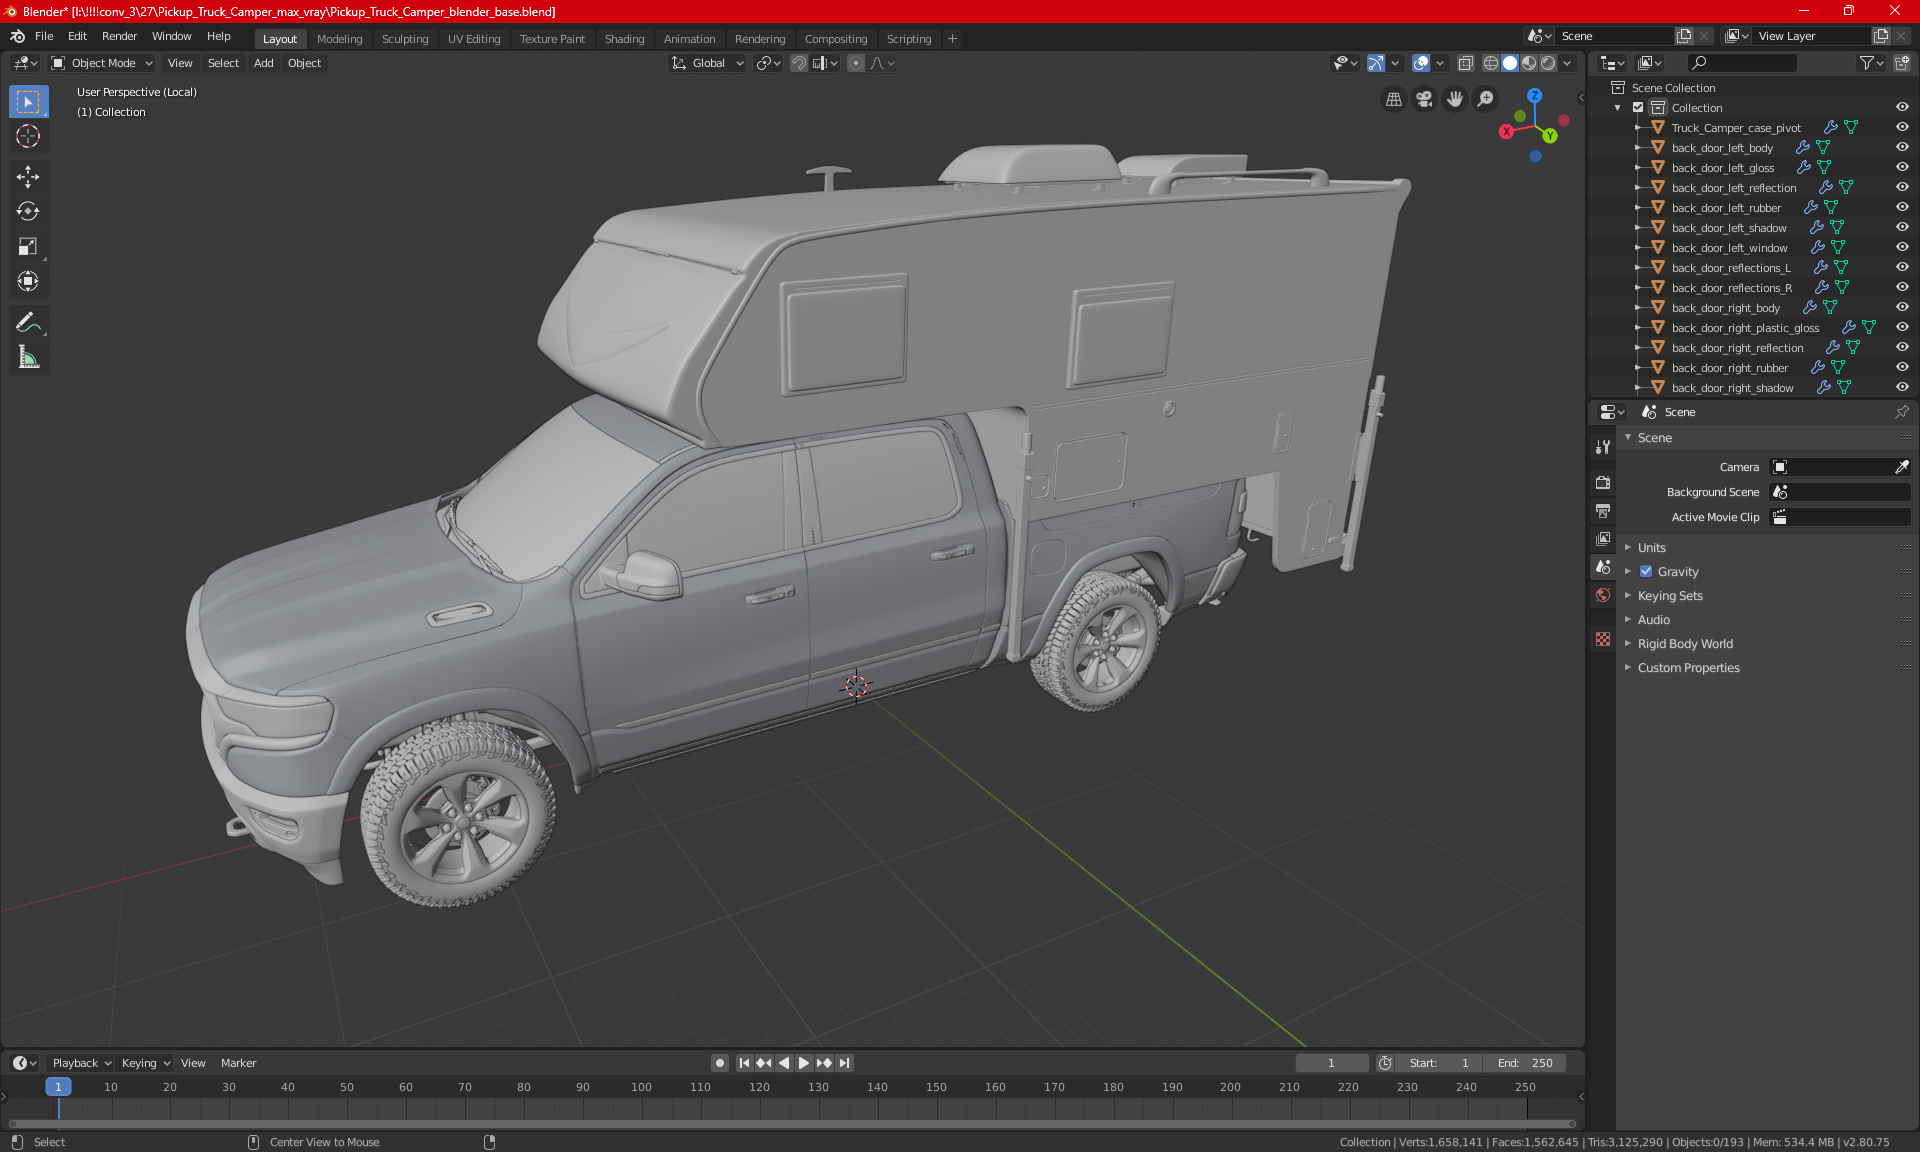Select the Measure tool
Image resolution: width=1920 pixels, height=1152 pixels.
28,357
